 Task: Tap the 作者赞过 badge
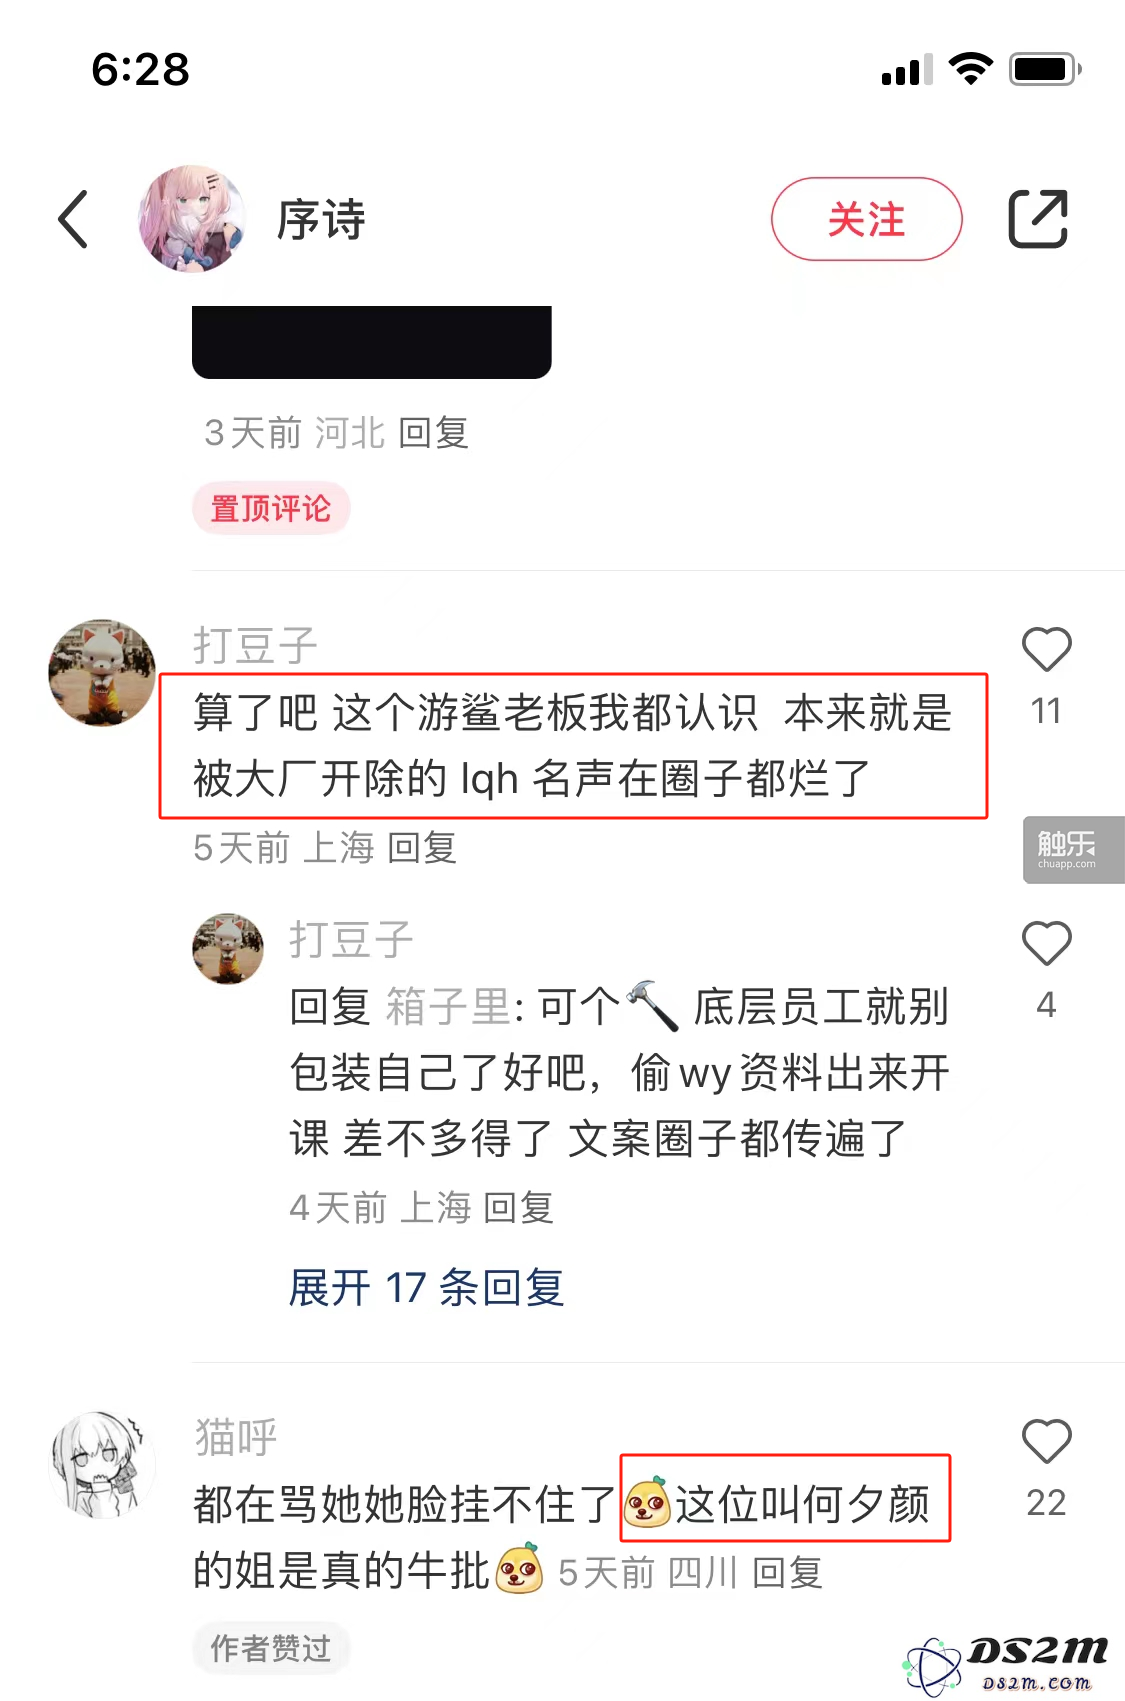coord(271,1648)
